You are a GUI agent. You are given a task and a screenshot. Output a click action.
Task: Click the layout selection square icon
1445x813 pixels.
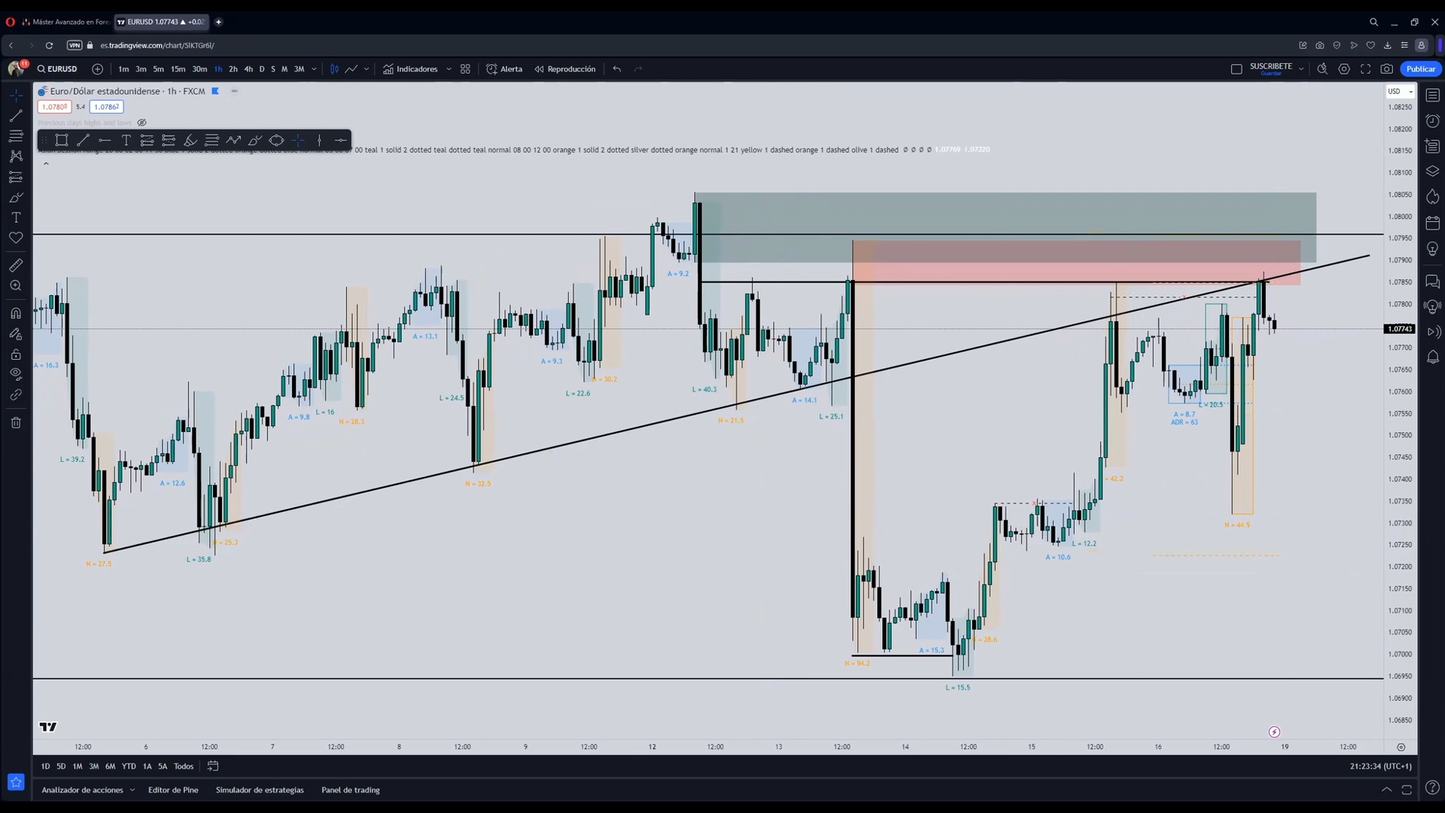pyautogui.click(x=1237, y=69)
